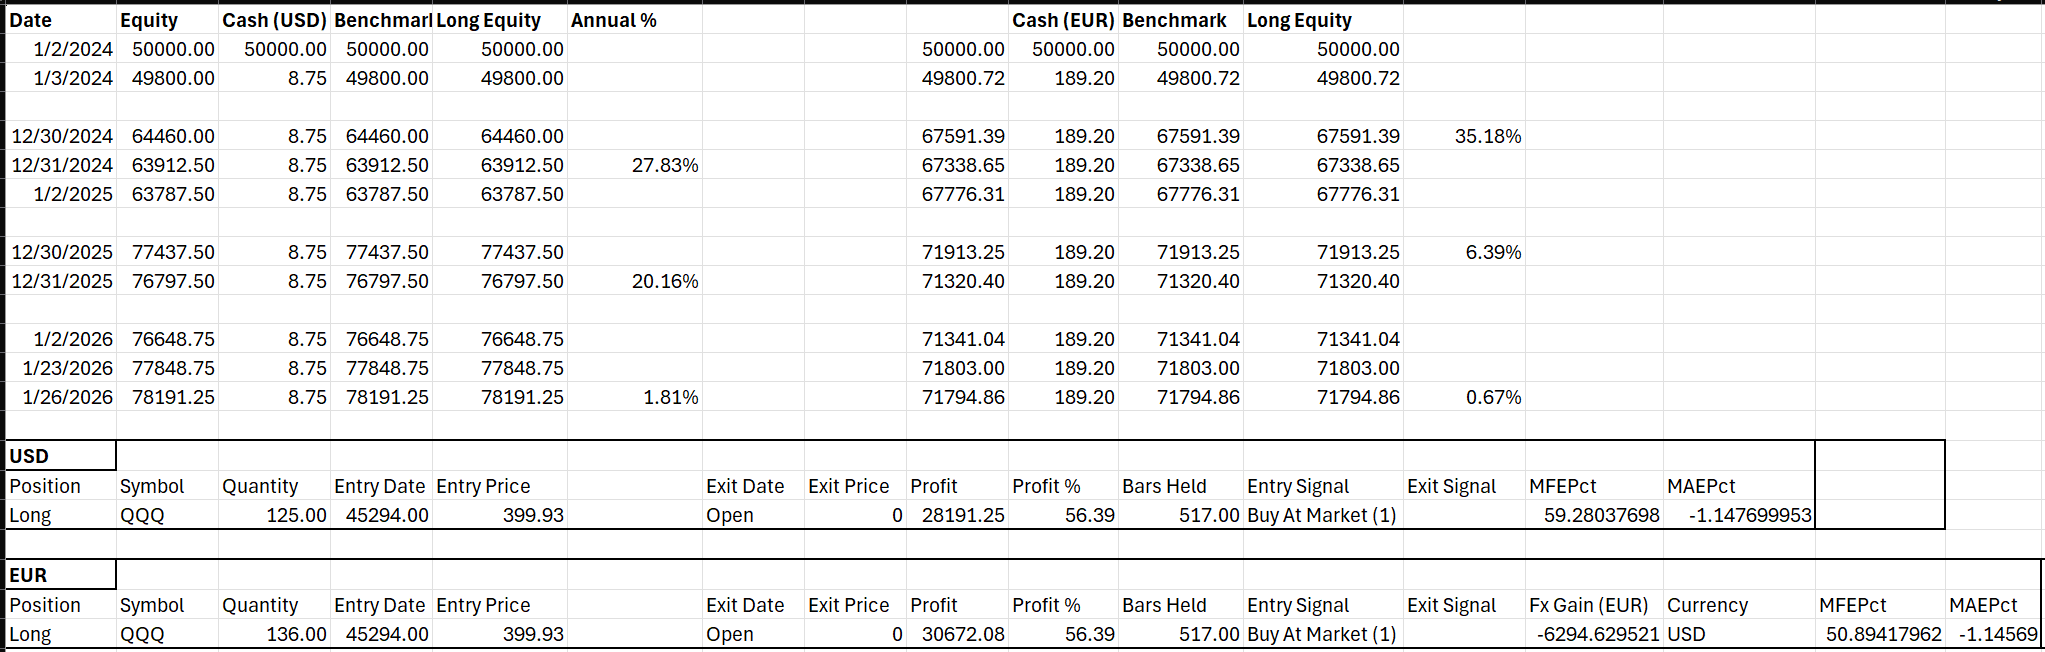Select the 1/26/2026 date cell
Image resolution: width=2045 pixels, height=652 pixels.
67,397
